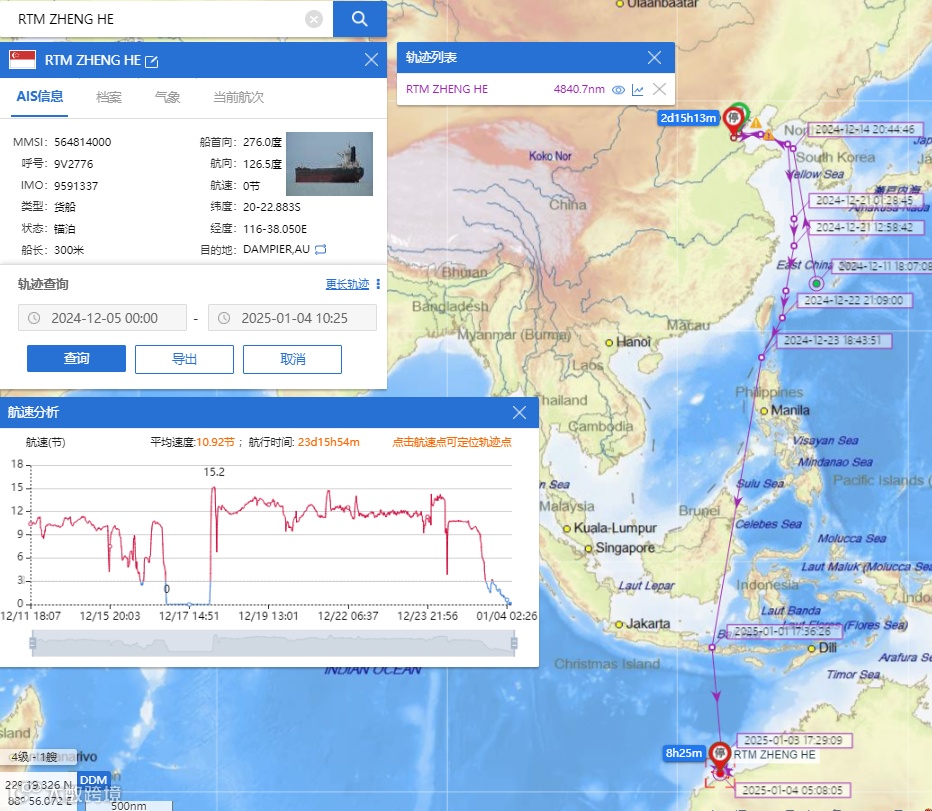Click the RTM ZHENG HE map ship label

(x=774, y=755)
